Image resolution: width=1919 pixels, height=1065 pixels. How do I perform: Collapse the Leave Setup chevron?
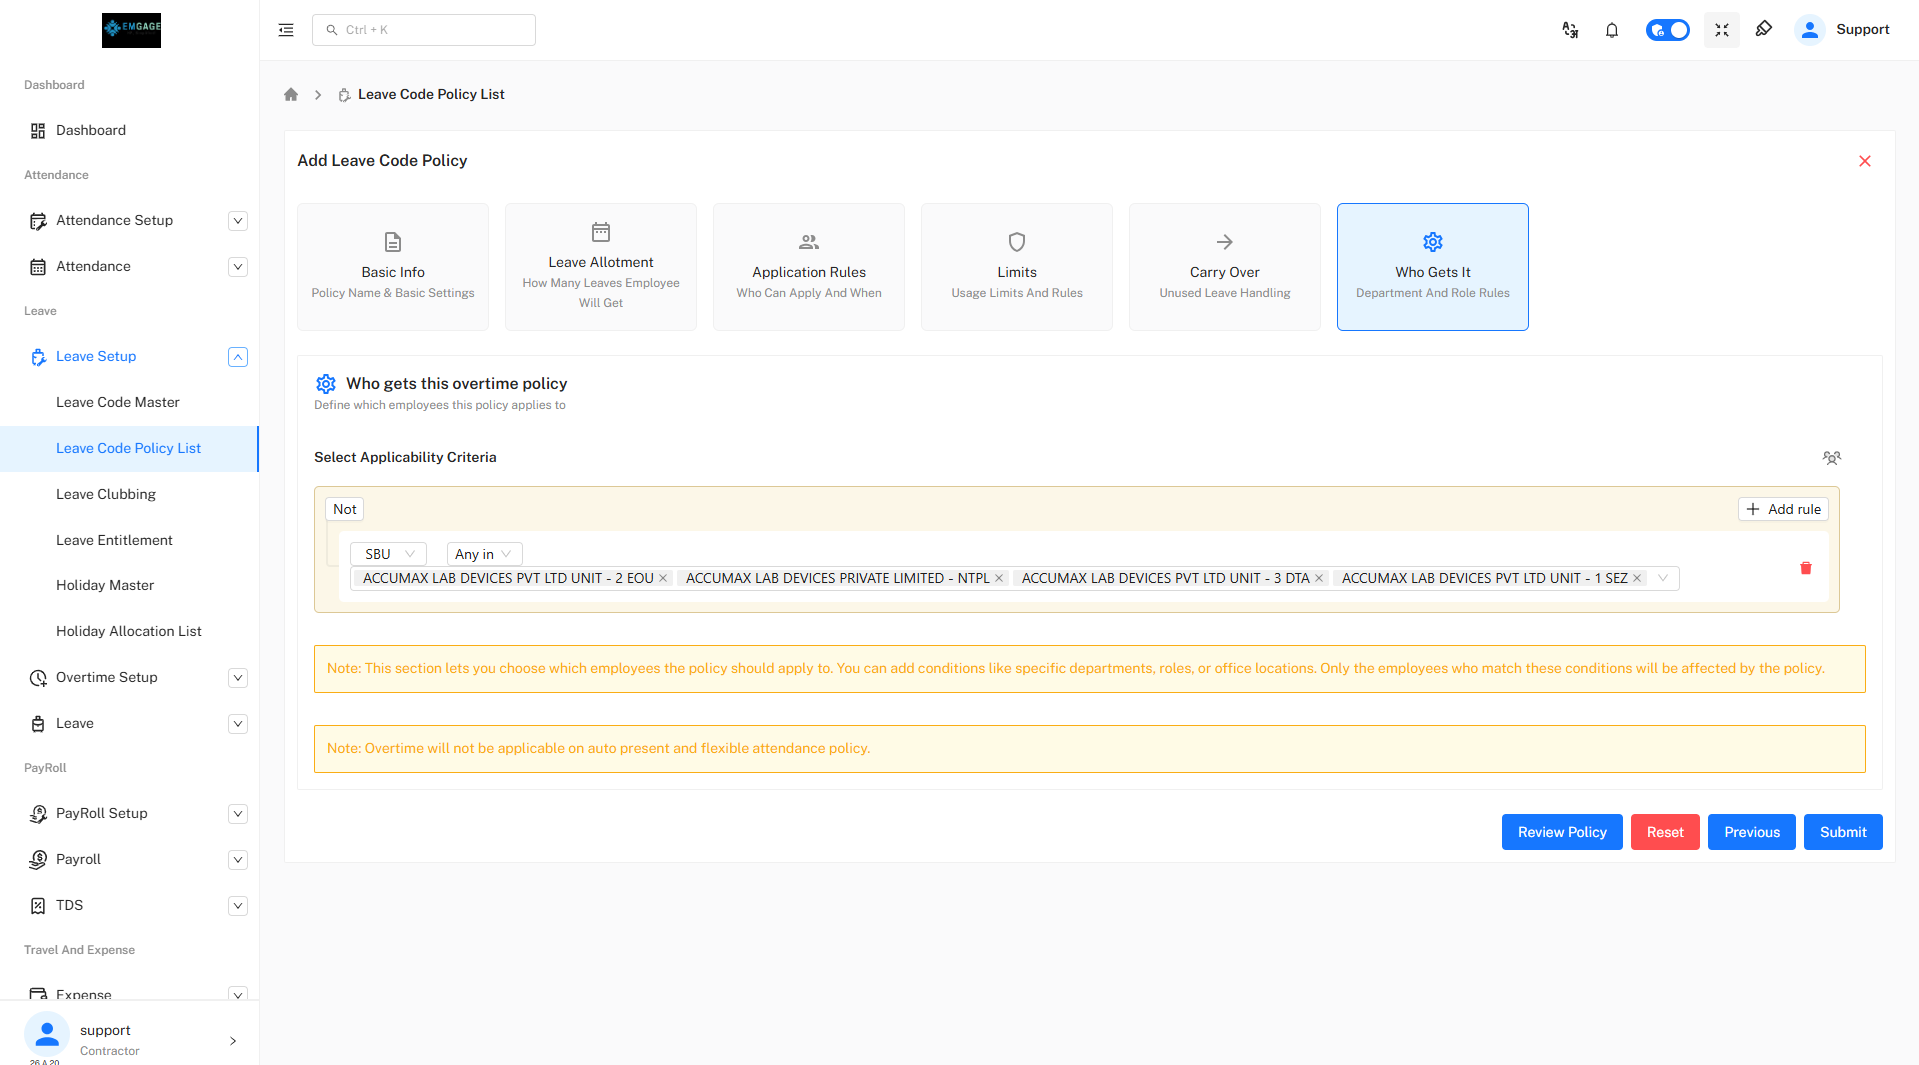[x=238, y=357]
